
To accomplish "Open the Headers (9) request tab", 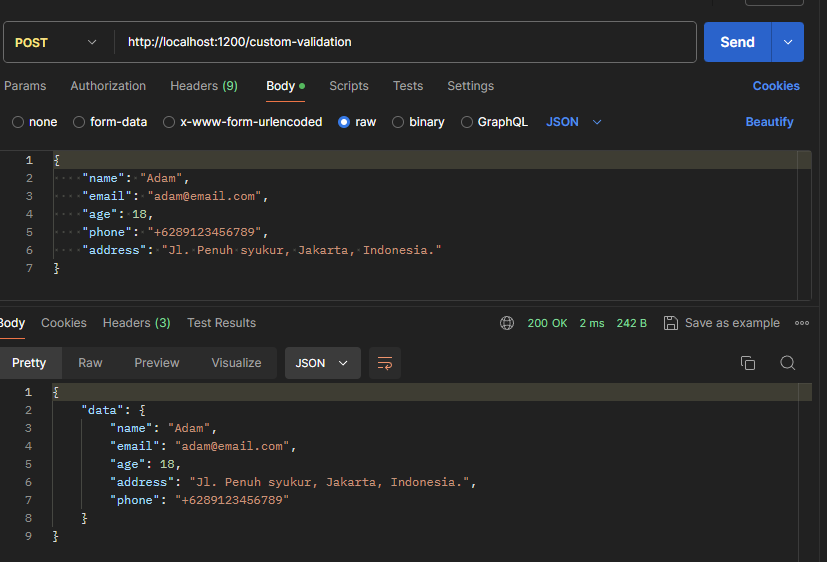I will 204,85.
